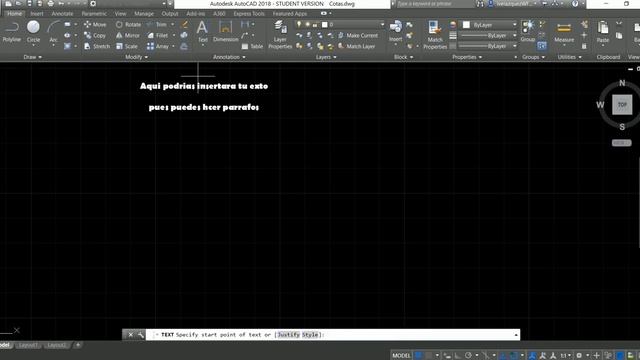
Task: Select the Array tool
Action: (x=158, y=46)
